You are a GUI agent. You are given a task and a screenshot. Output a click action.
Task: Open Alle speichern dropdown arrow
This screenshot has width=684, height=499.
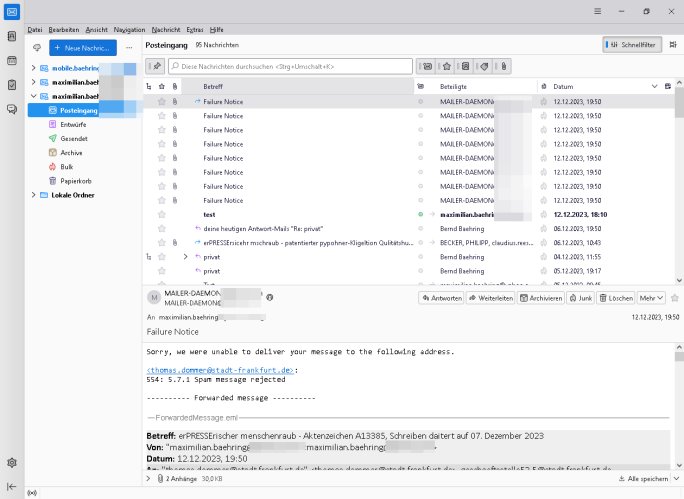click(677, 478)
